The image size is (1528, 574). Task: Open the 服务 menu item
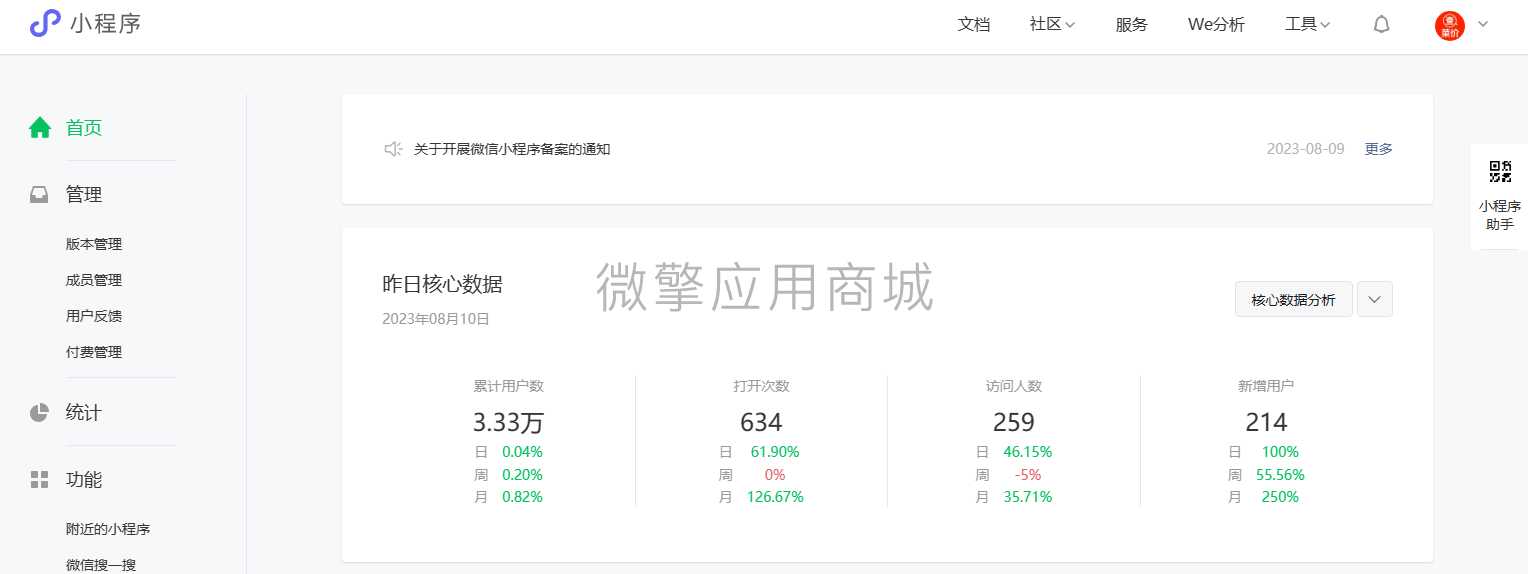coord(1132,25)
